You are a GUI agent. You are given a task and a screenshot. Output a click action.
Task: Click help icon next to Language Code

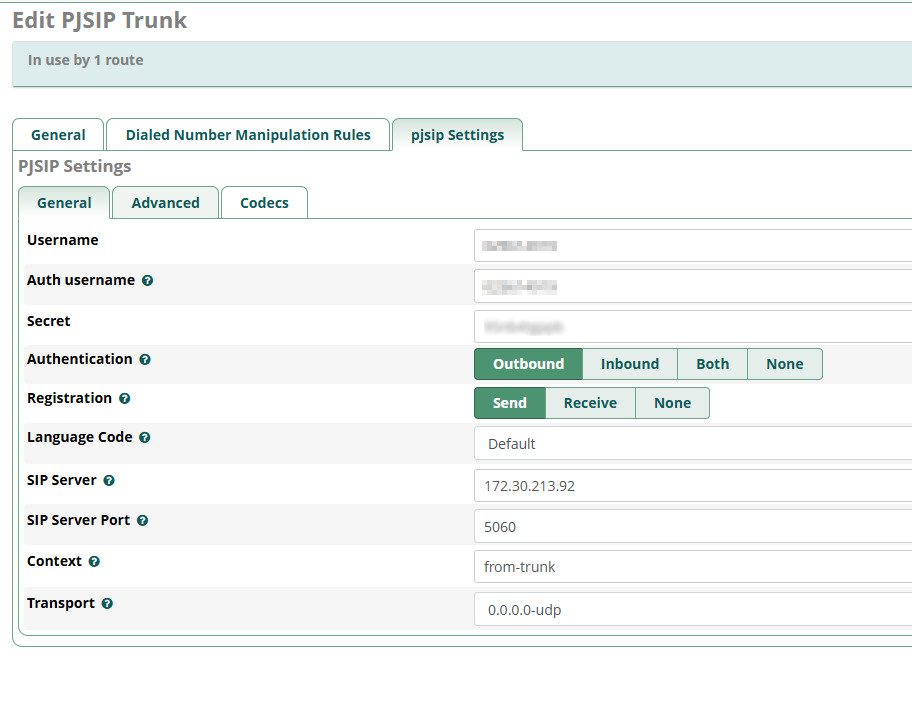[x=145, y=438]
